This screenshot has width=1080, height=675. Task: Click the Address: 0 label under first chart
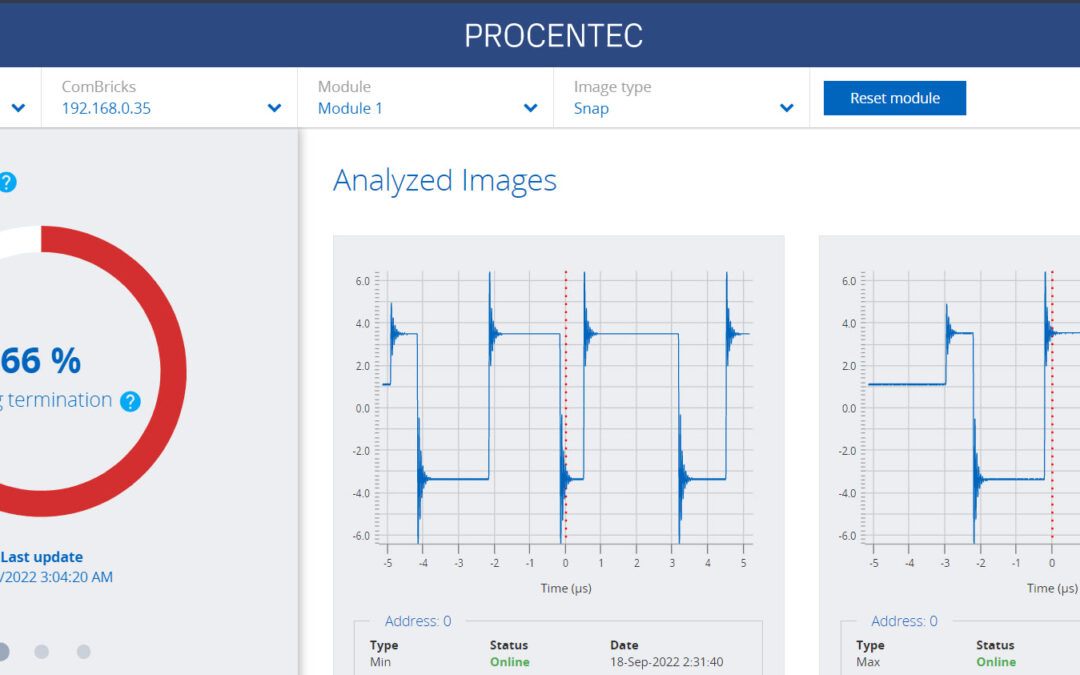[x=417, y=621]
